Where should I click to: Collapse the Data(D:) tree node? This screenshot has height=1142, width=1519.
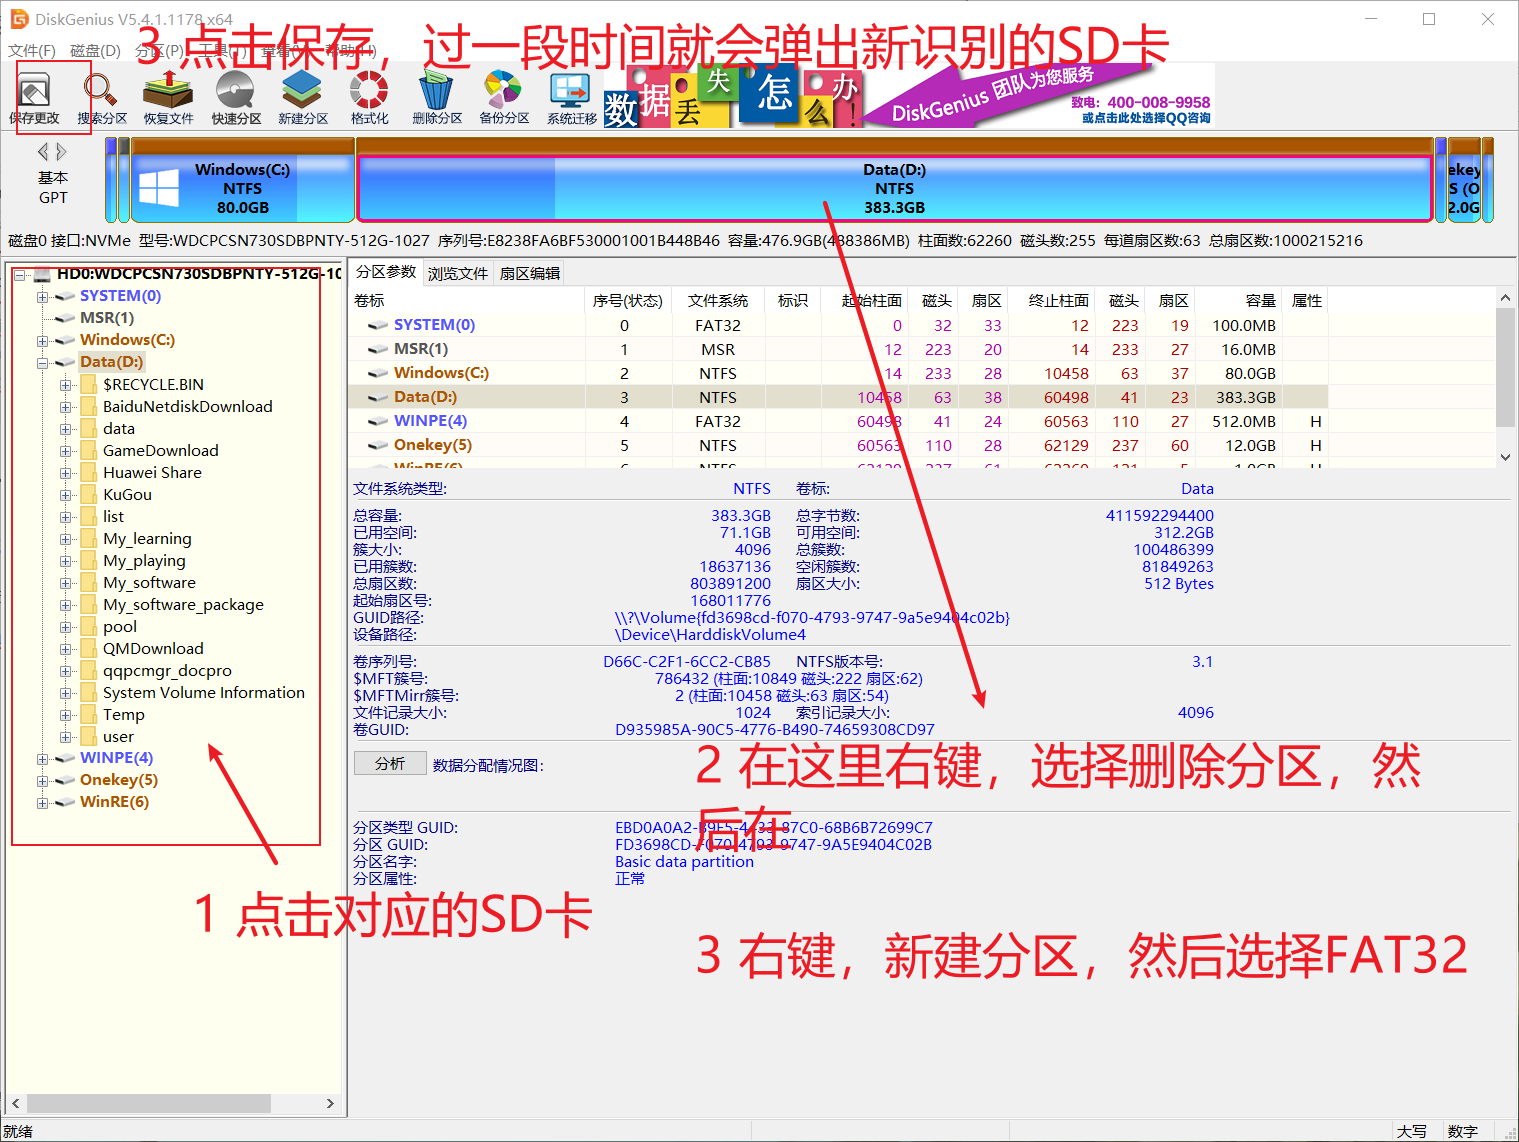point(44,362)
